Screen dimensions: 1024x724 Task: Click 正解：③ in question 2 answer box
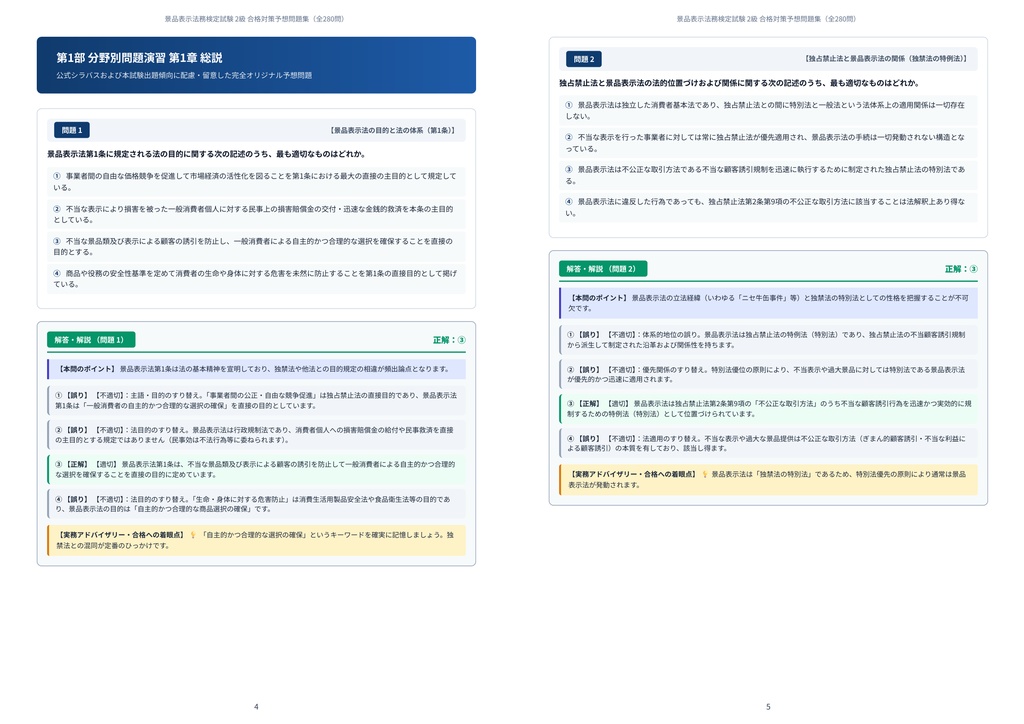961,268
